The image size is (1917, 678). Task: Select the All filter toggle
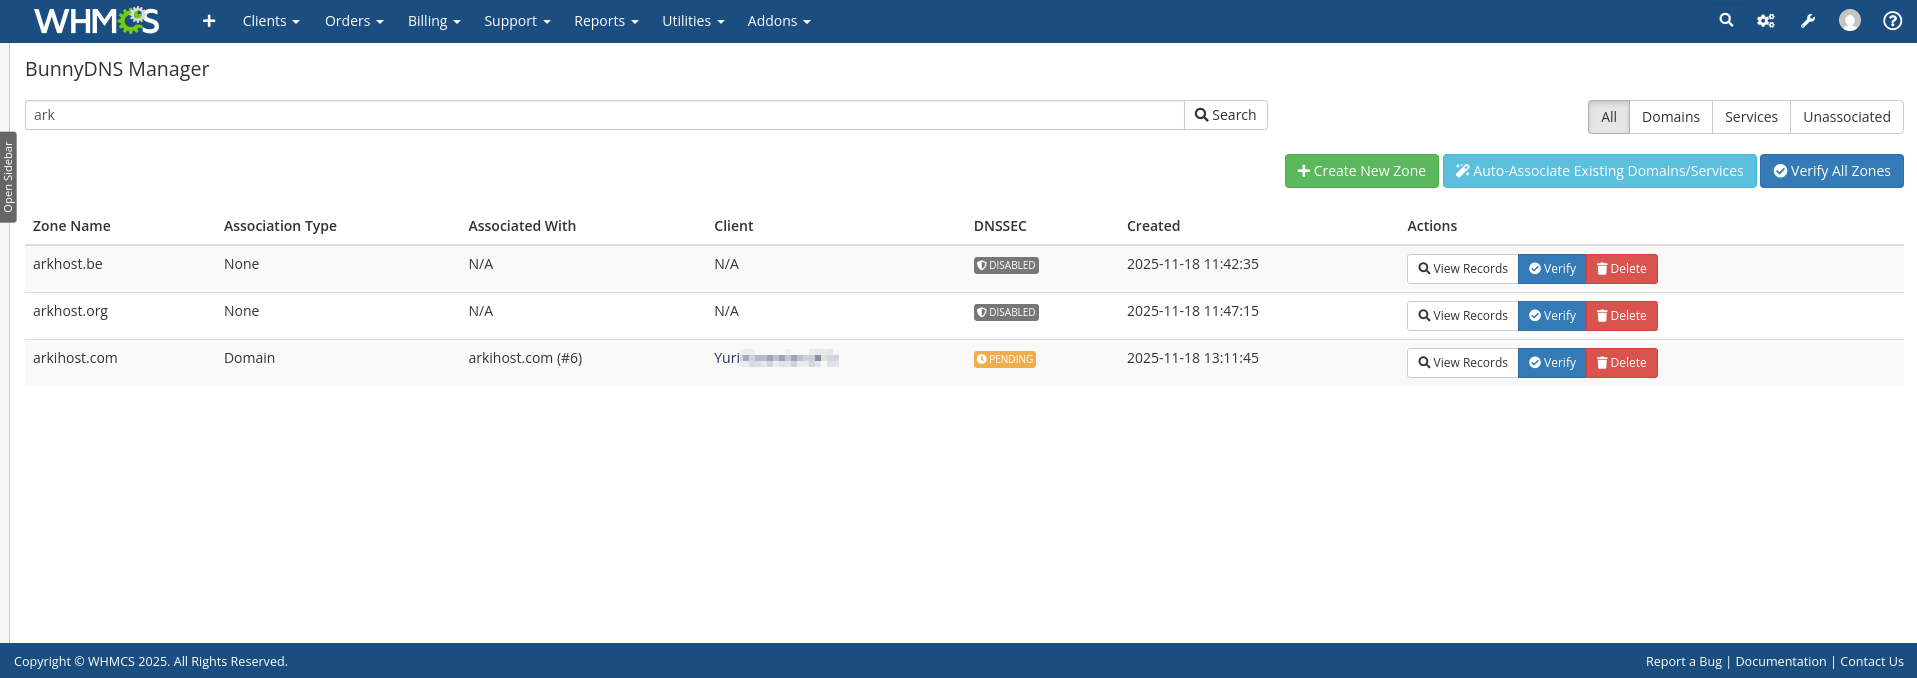(x=1608, y=117)
